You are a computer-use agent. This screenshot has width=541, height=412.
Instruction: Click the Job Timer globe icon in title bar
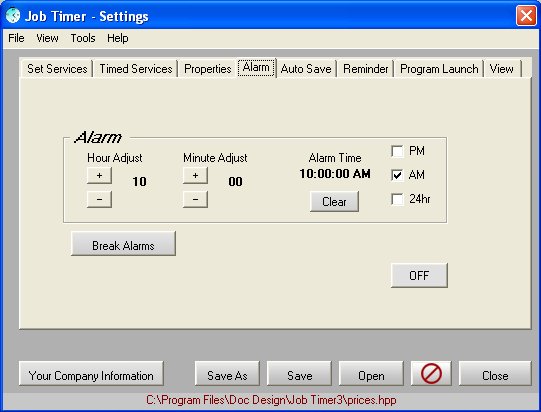click(x=13, y=16)
